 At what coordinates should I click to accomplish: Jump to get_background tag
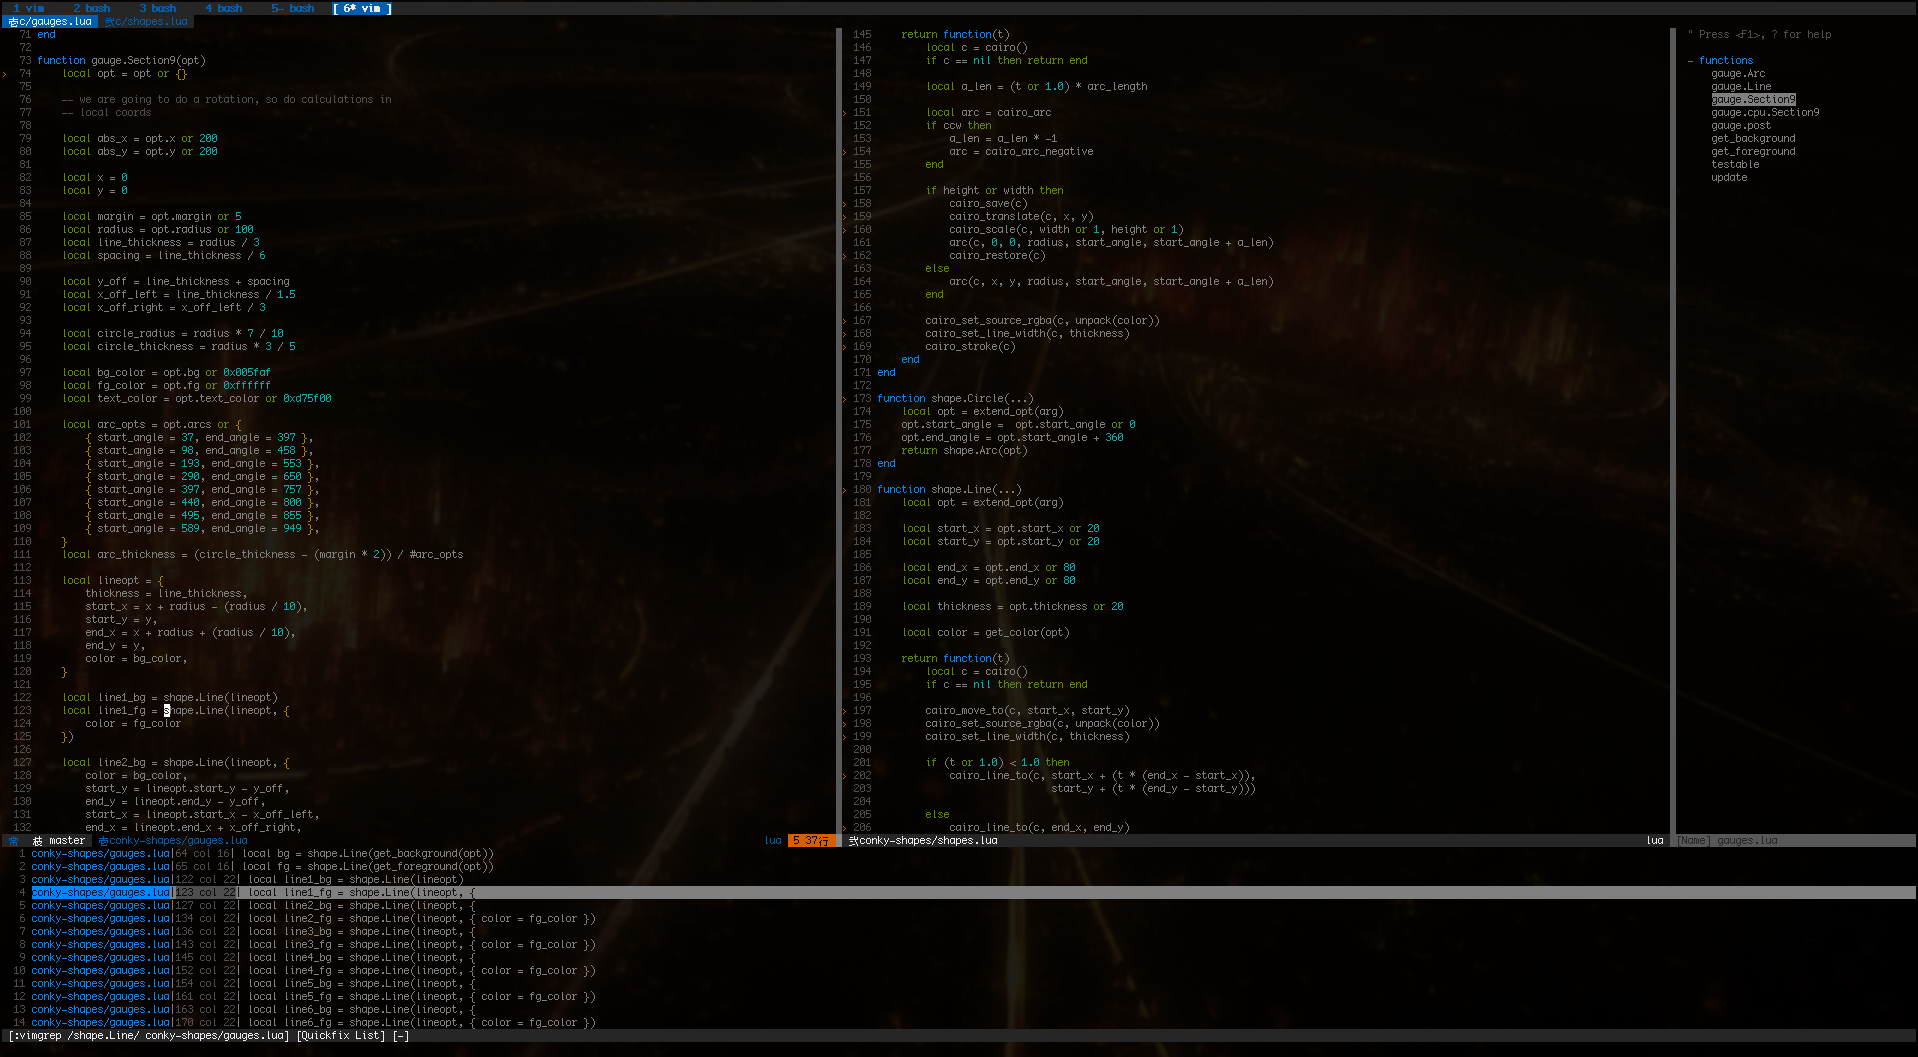(x=1753, y=139)
